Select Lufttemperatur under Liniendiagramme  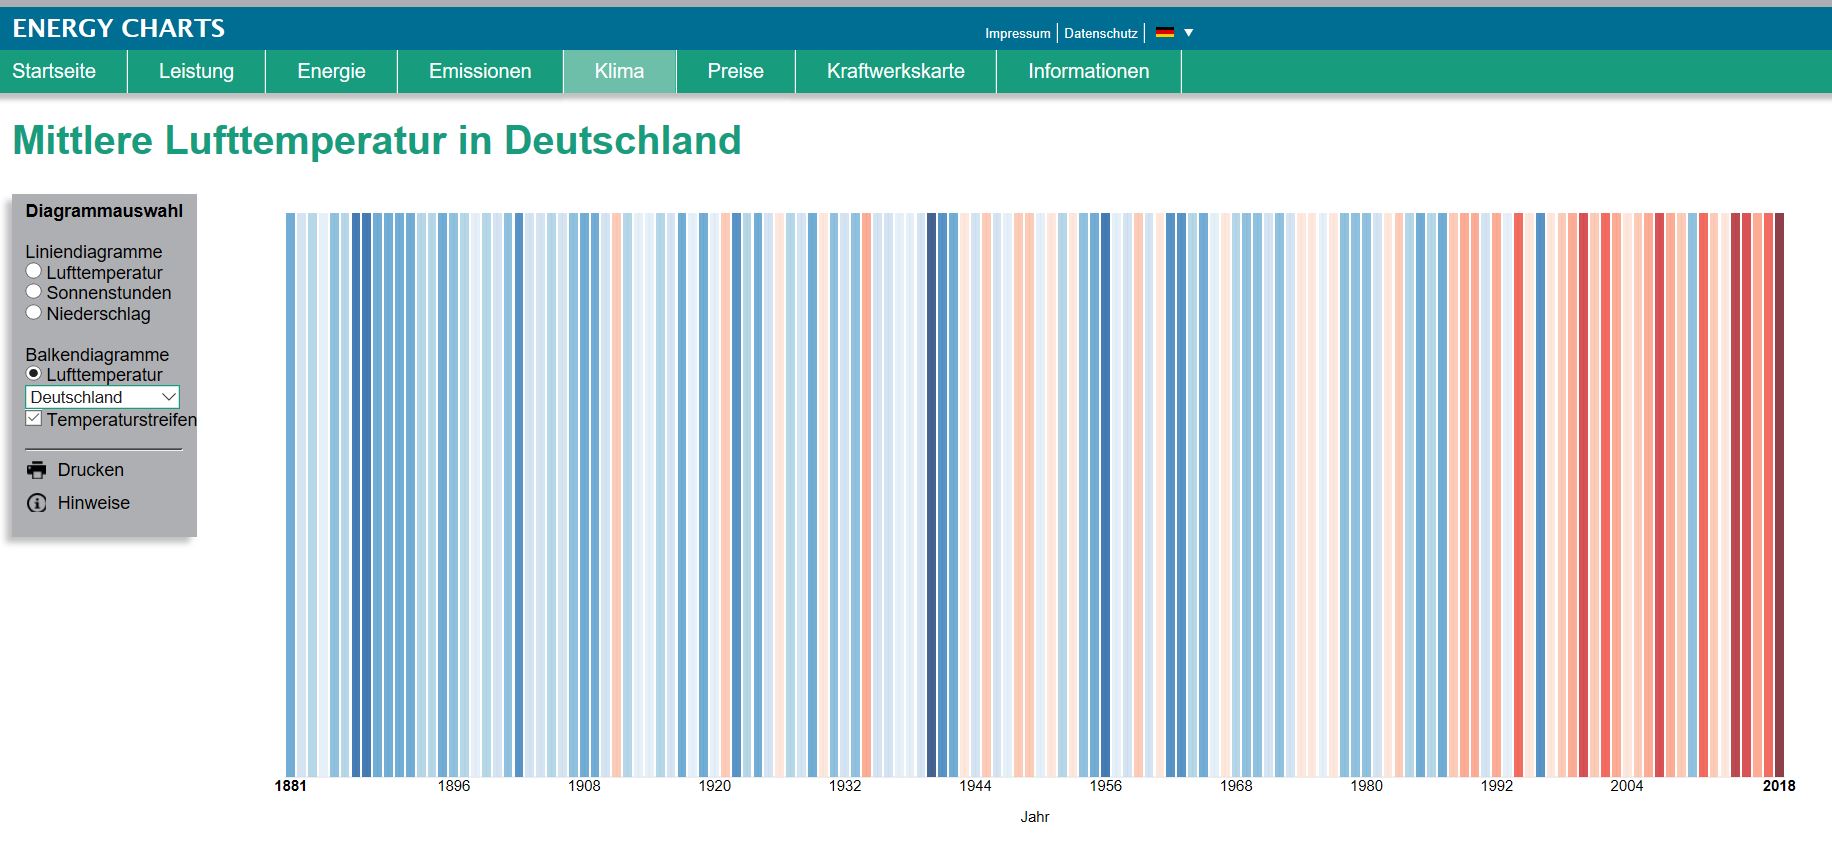click(x=34, y=272)
